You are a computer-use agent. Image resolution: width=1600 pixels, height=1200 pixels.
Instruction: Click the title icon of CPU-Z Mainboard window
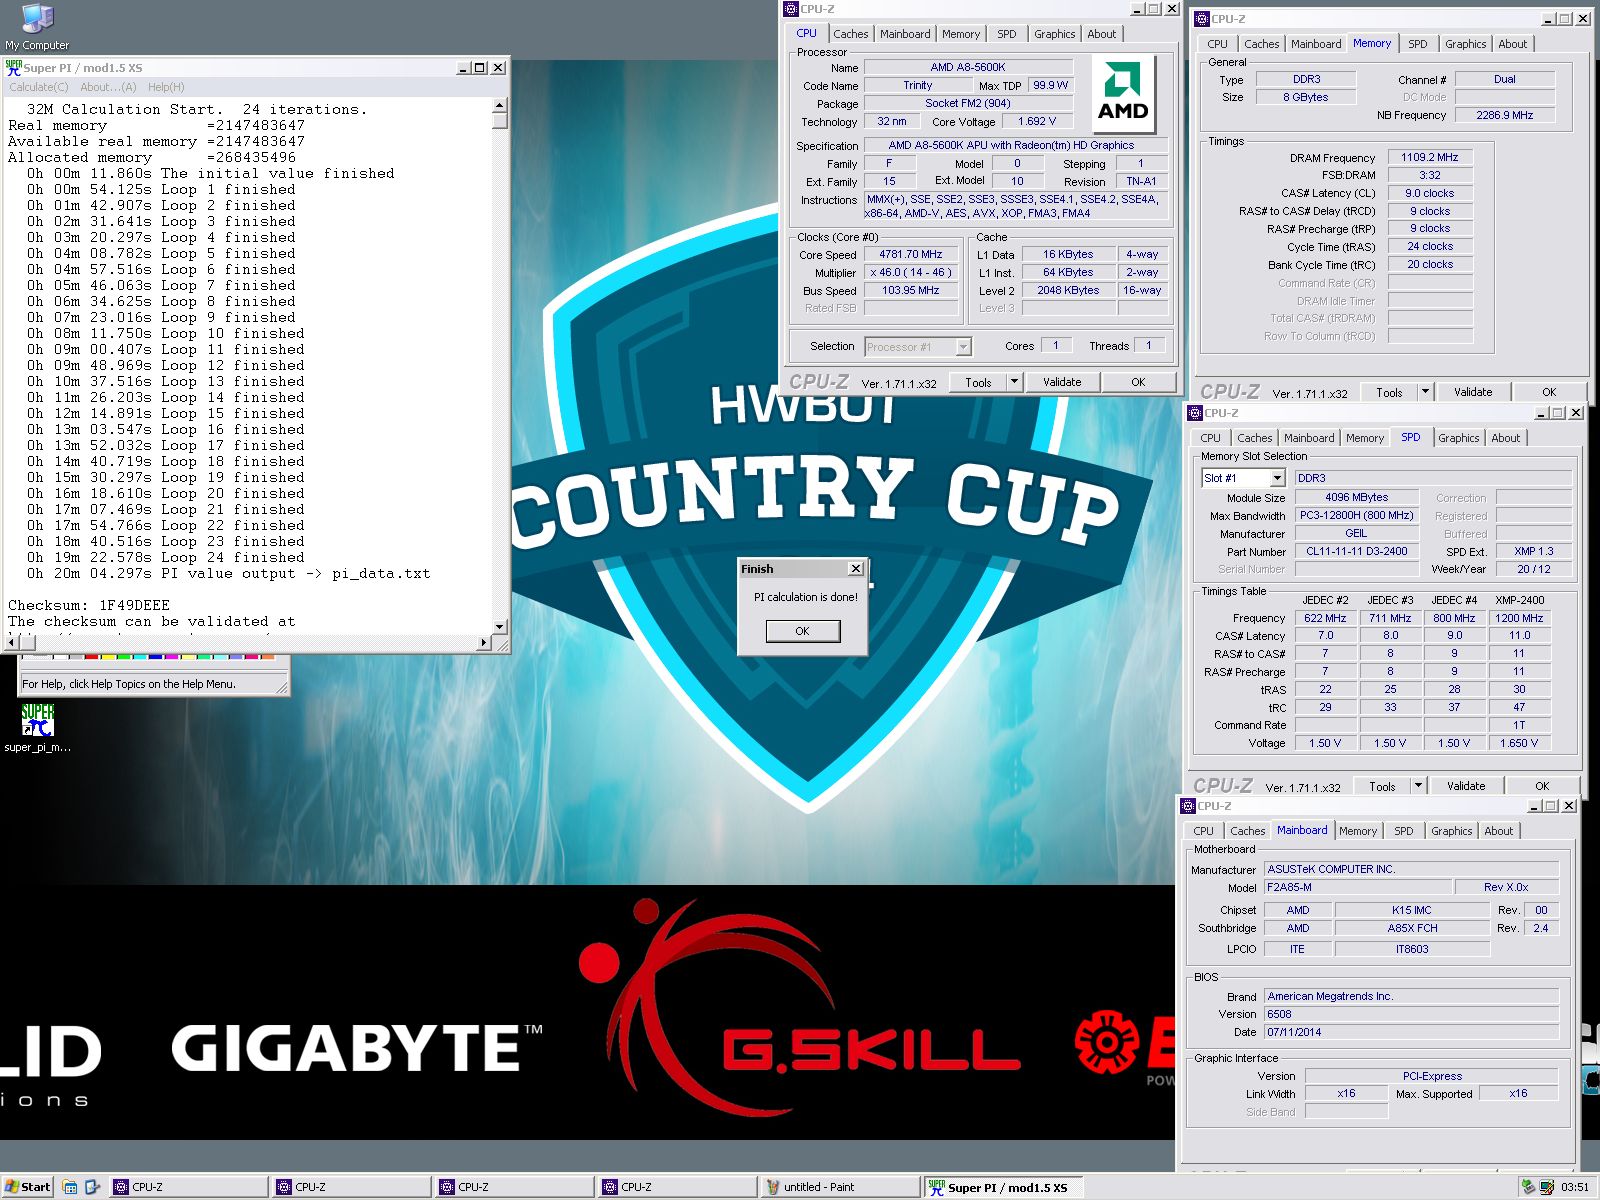pyautogui.click(x=1188, y=806)
